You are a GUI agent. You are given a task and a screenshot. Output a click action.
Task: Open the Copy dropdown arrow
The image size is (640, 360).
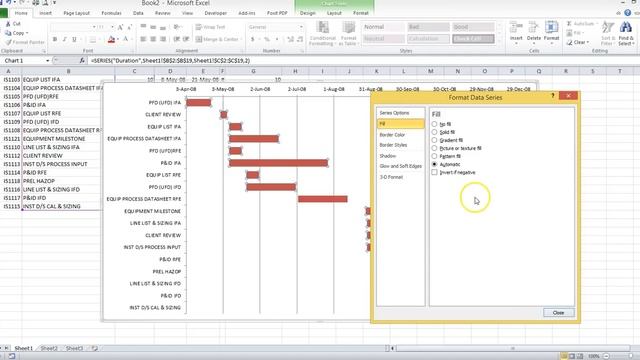coord(27,33)
